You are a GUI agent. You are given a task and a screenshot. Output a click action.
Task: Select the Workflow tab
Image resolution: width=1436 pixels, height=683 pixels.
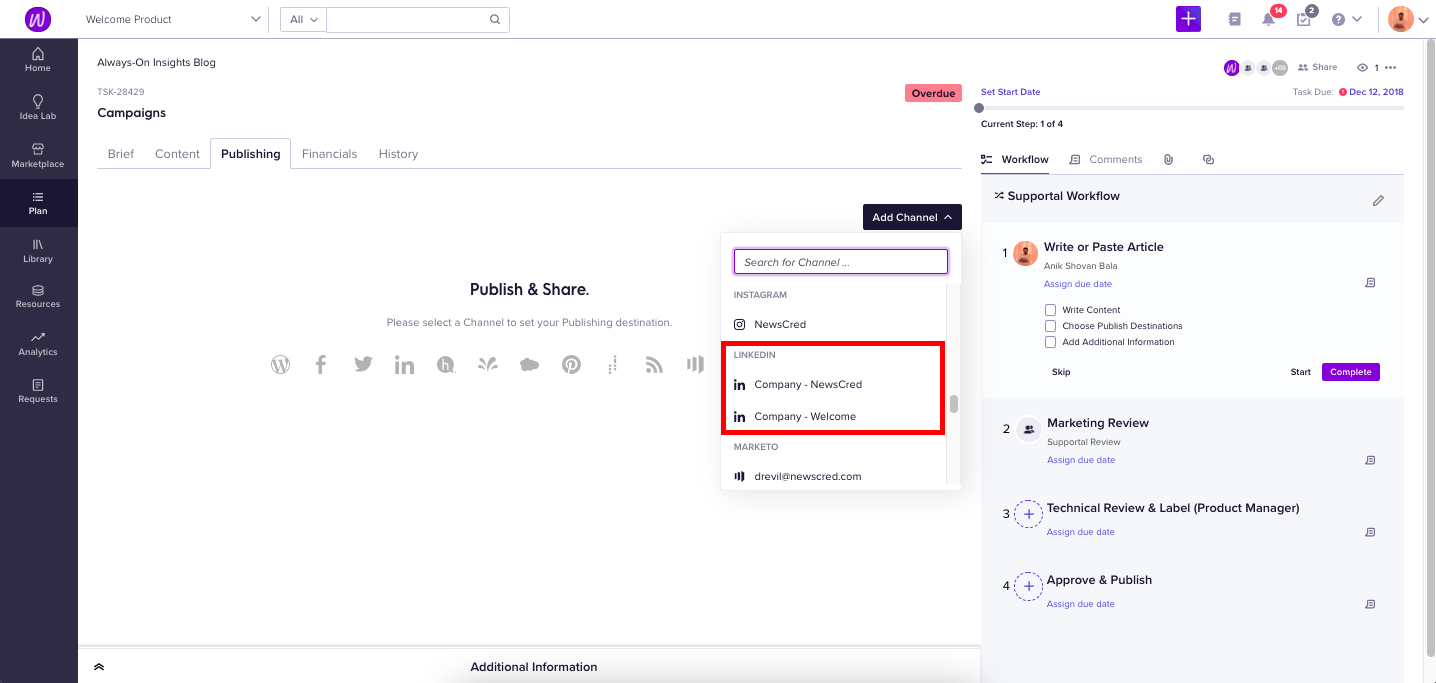click(1015, 160)
